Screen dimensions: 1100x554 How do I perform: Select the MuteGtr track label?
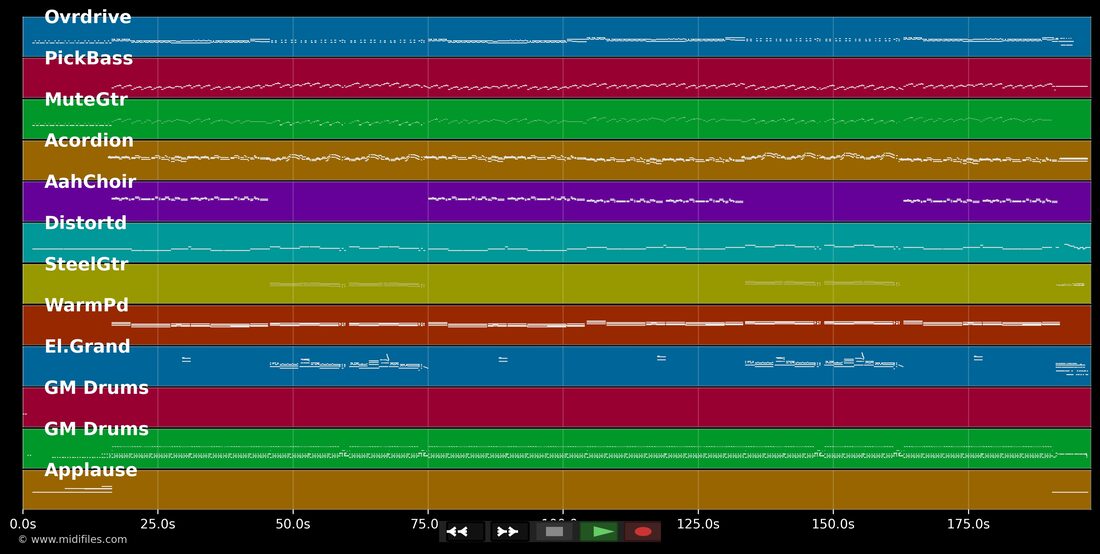(x=86, y=100)
